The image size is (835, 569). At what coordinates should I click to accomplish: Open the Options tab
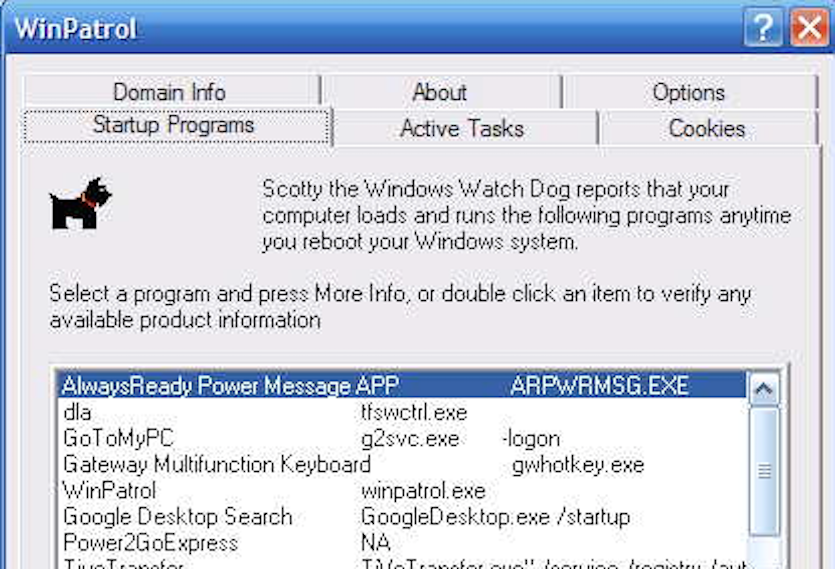690,92
